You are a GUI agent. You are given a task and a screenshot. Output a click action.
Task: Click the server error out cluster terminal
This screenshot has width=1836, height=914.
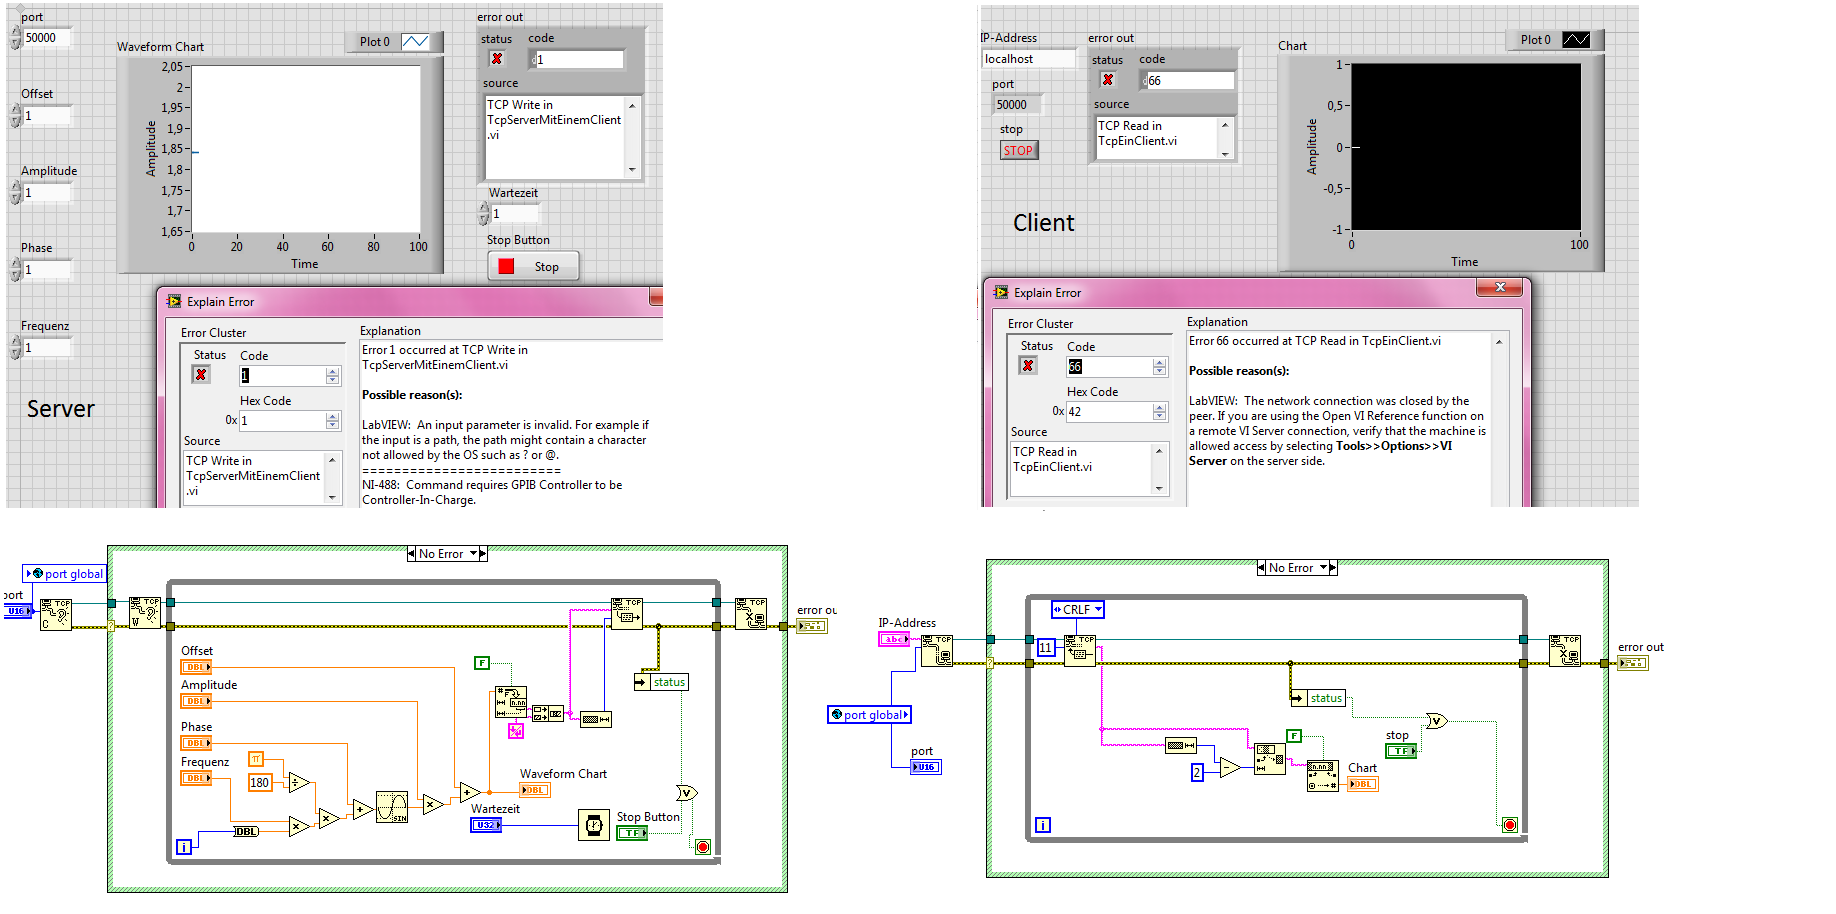tap(812, 626)
